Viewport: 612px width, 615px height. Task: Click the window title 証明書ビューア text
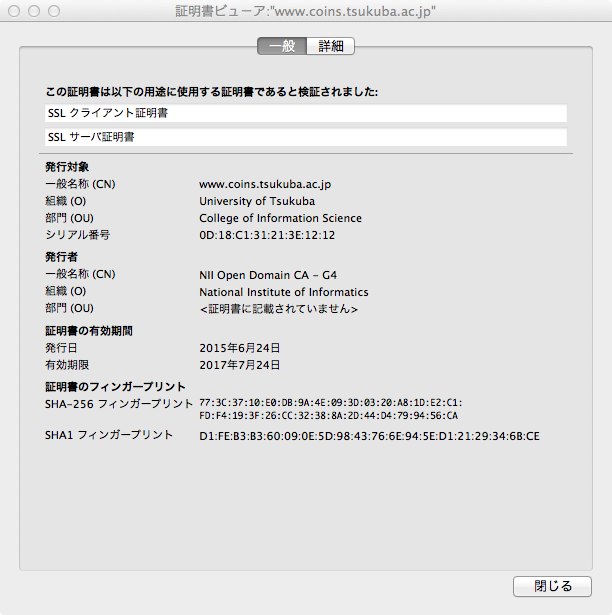point(305,11)
